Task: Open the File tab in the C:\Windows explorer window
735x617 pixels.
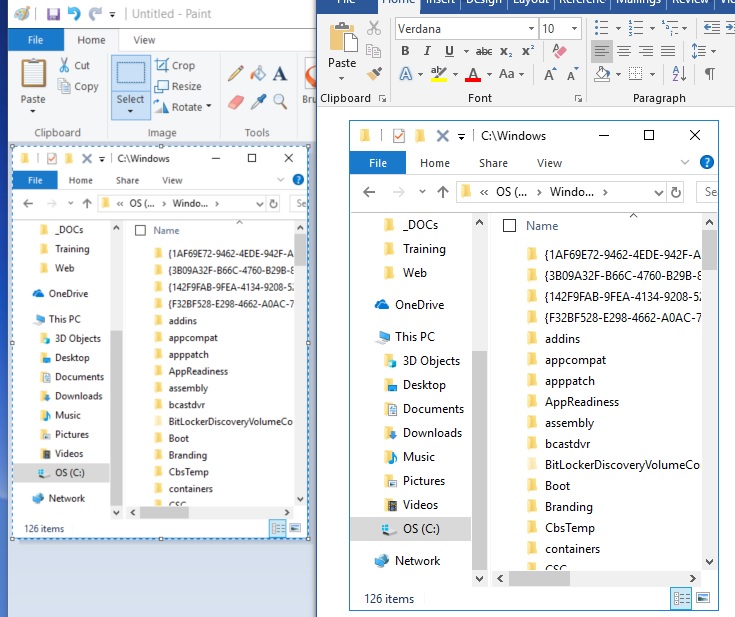Action: click(378, 163)
